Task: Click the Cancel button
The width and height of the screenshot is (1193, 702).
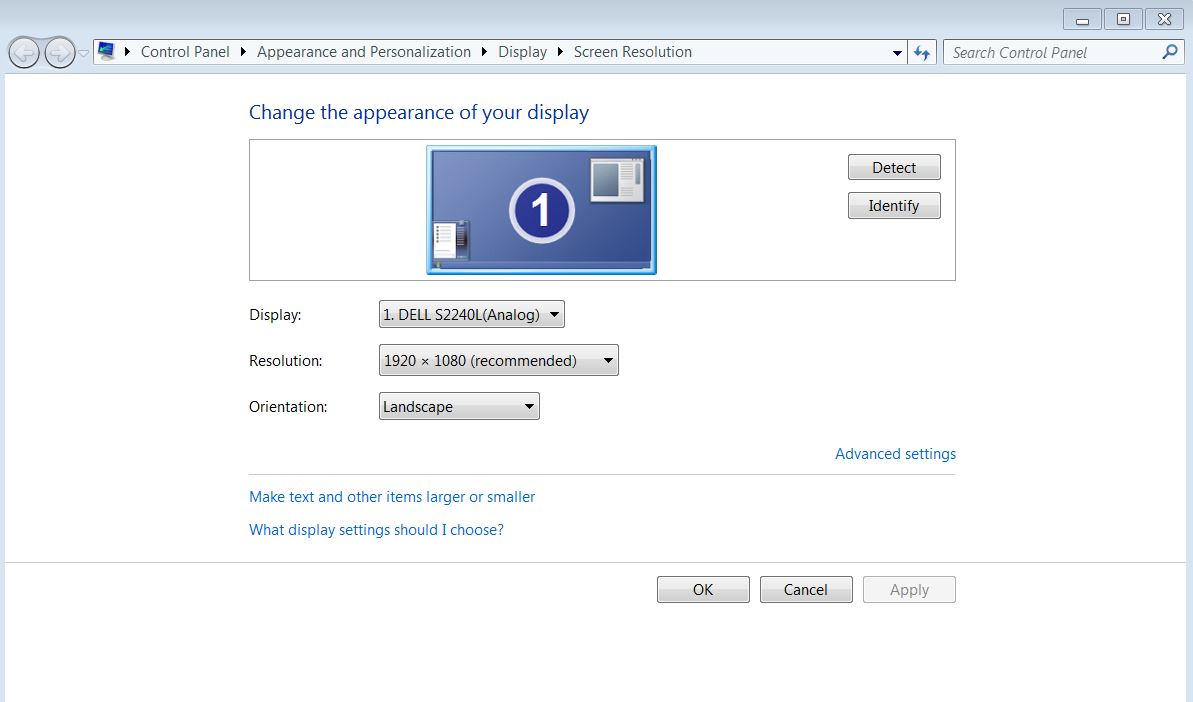Action: pos(806,589)
